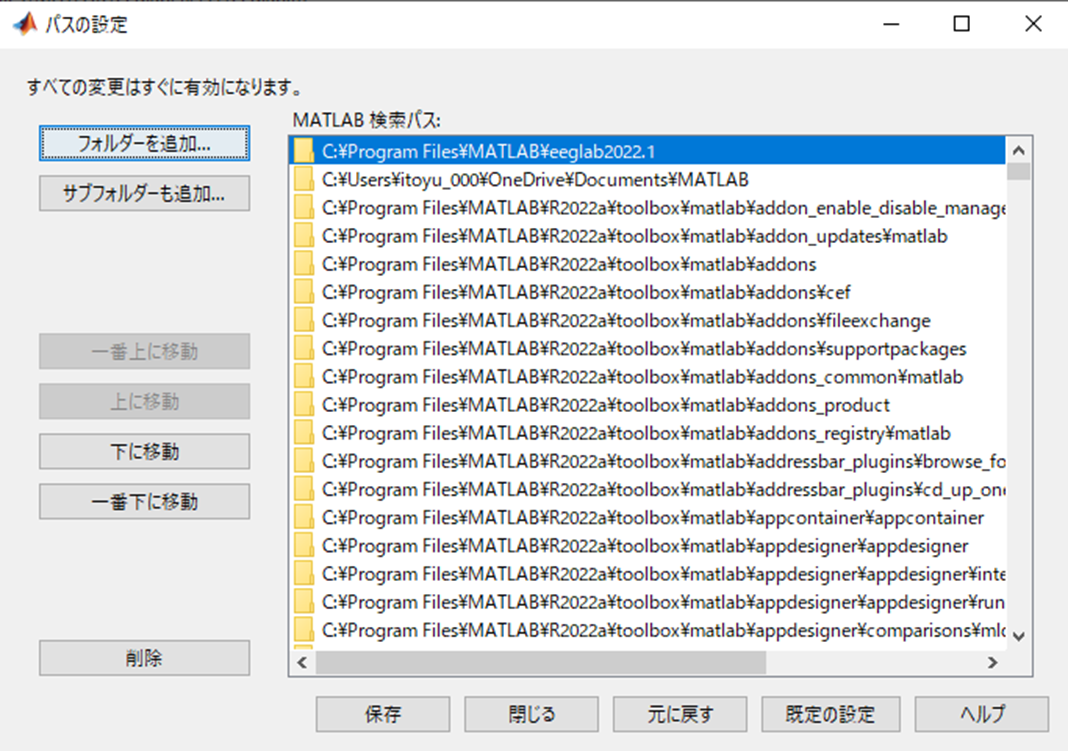Click the horizontal scrollbar thumb

pos(541,662)
